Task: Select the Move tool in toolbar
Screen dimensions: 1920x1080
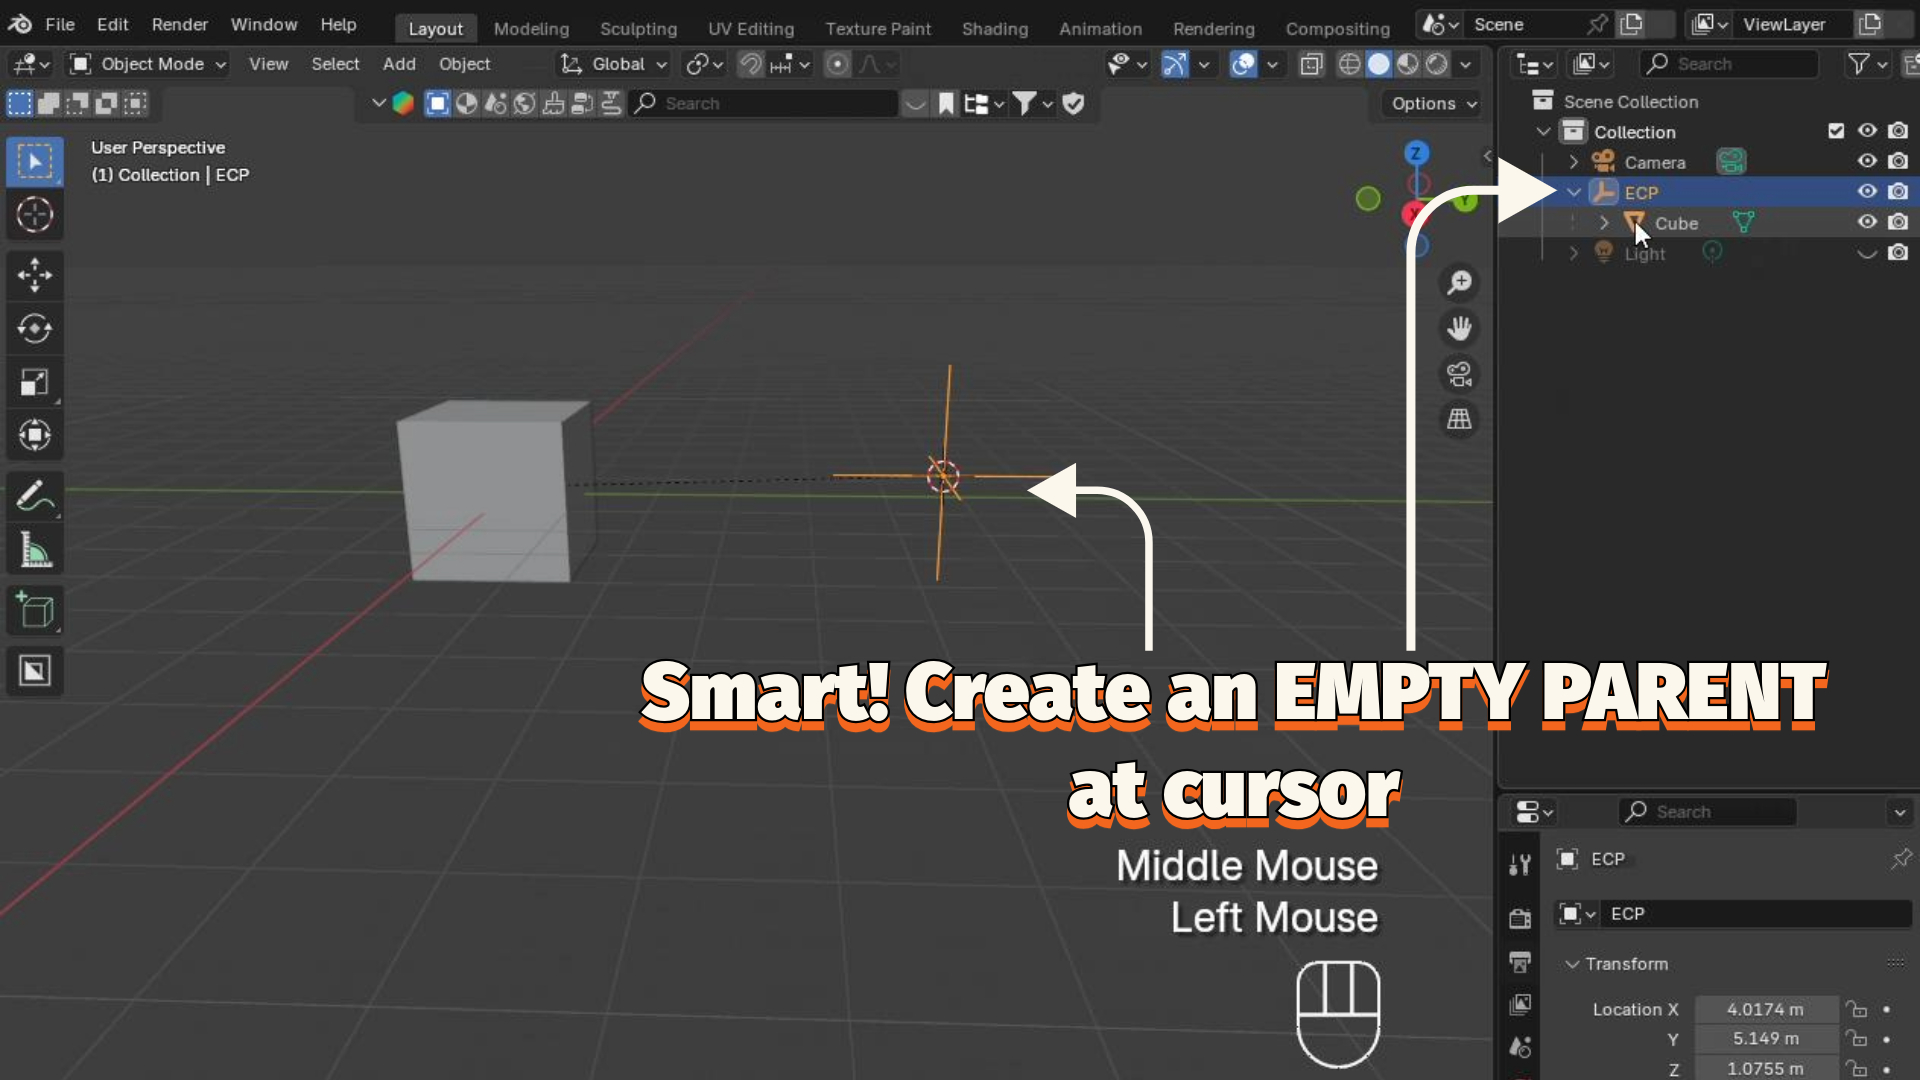Action: [x=35, y=275]
